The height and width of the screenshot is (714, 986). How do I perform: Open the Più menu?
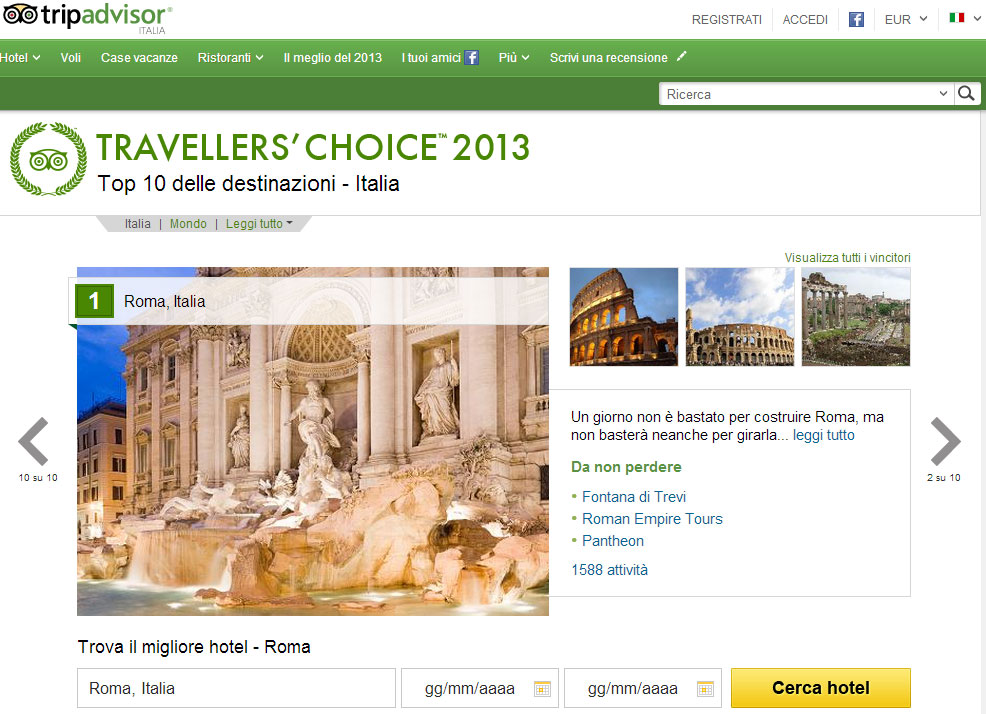point(514,58)
